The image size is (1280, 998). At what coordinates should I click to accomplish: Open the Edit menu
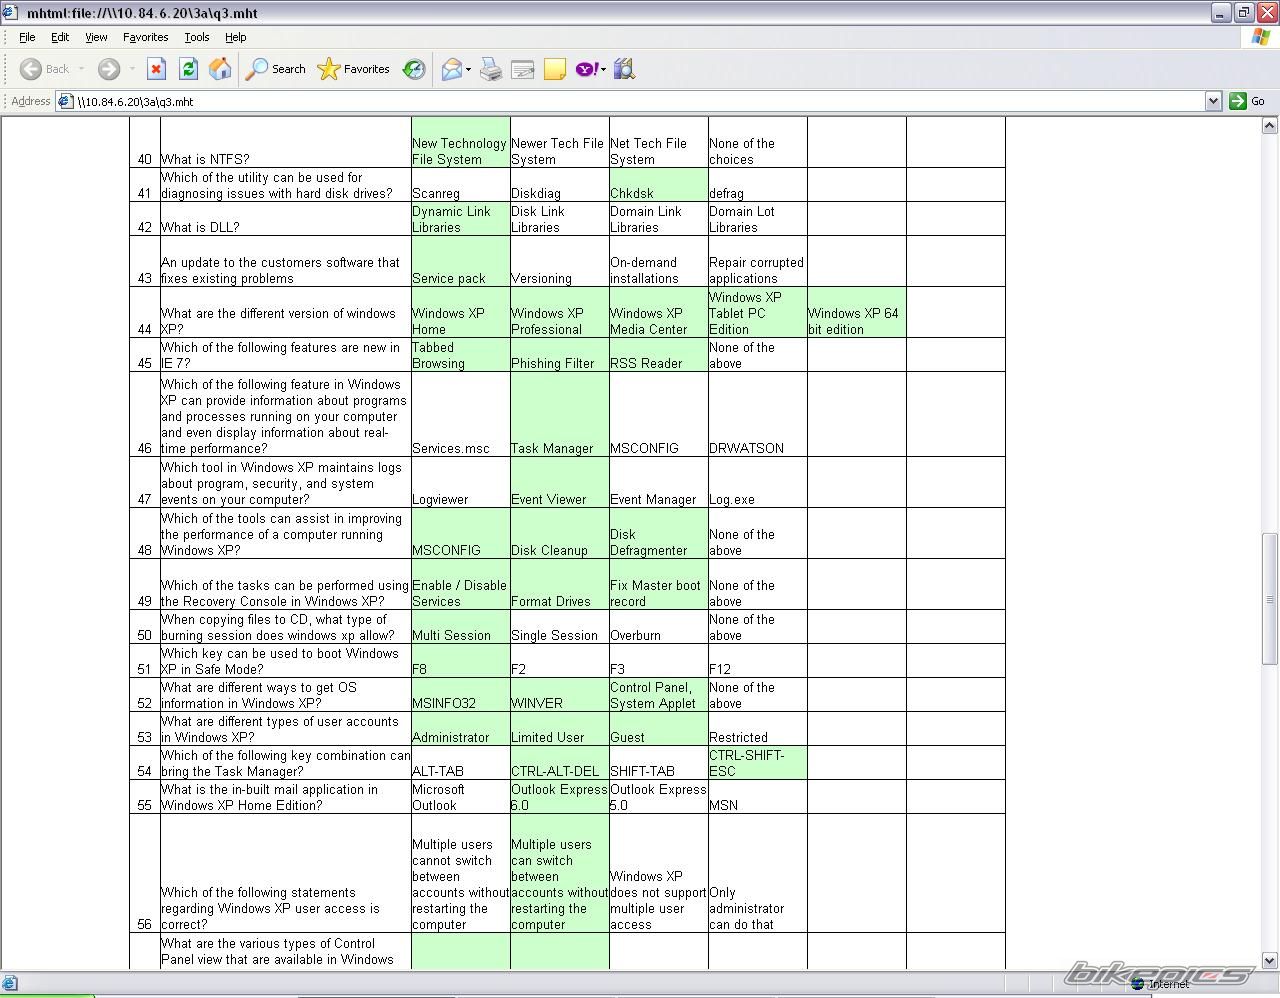click(x=60, y=37)
